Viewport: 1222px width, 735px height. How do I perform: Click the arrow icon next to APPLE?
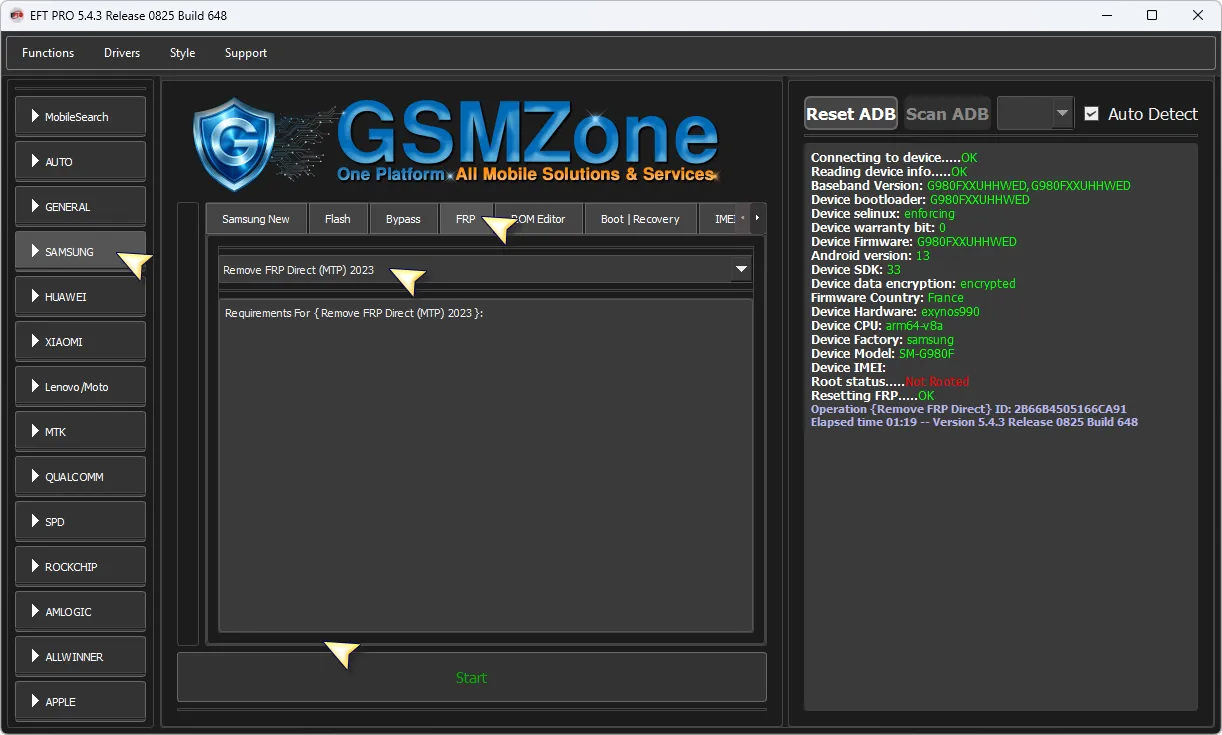point(35,702)
